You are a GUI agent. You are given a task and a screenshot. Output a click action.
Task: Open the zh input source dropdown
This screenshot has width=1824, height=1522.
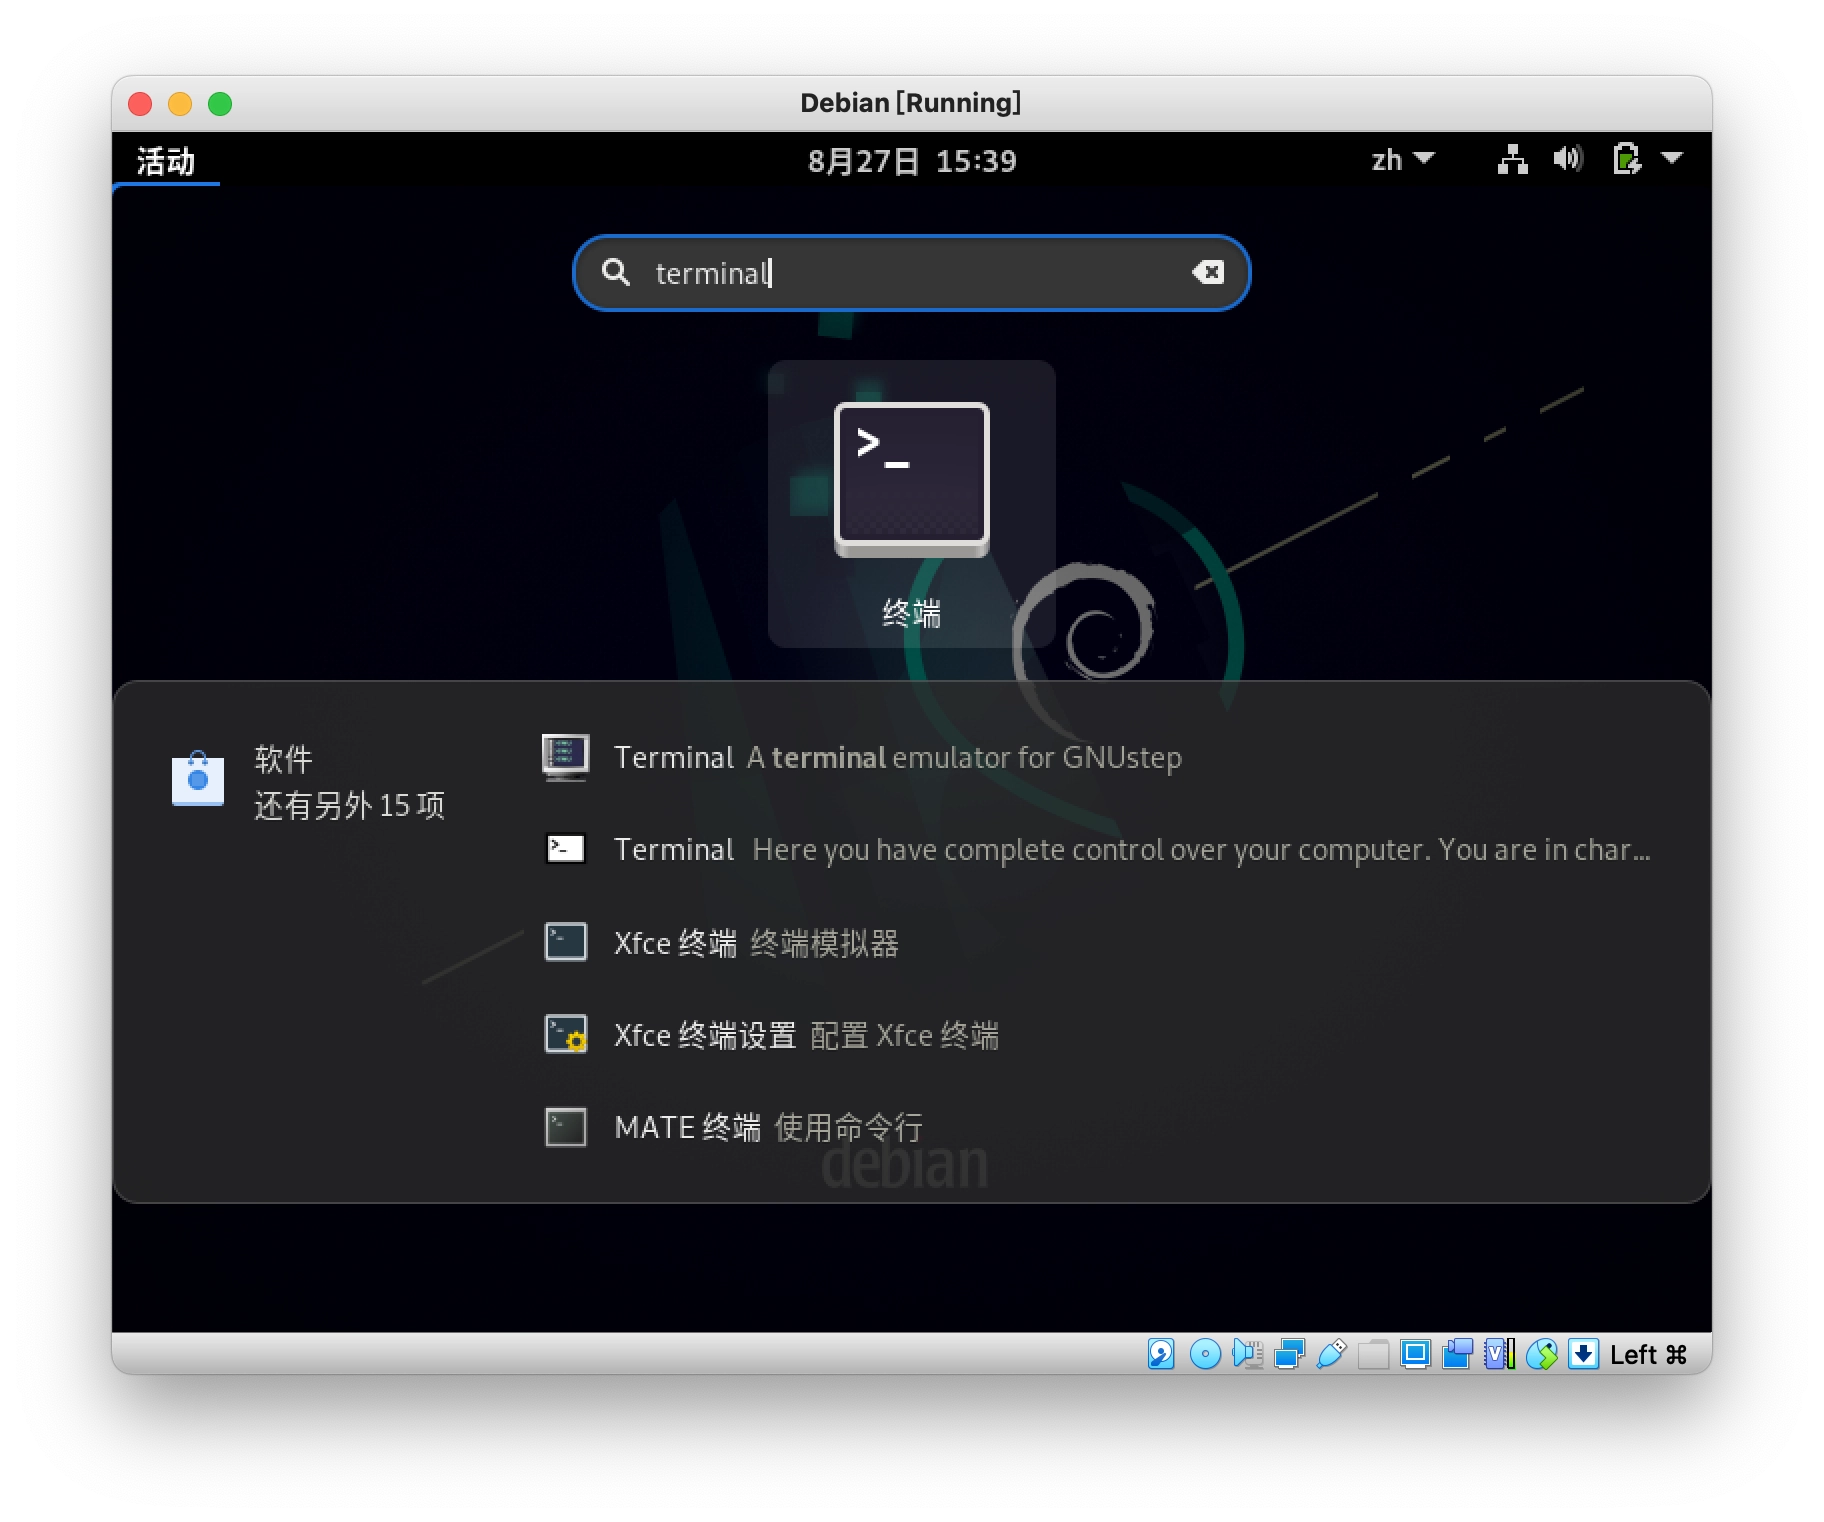(x=1403, y=160)
